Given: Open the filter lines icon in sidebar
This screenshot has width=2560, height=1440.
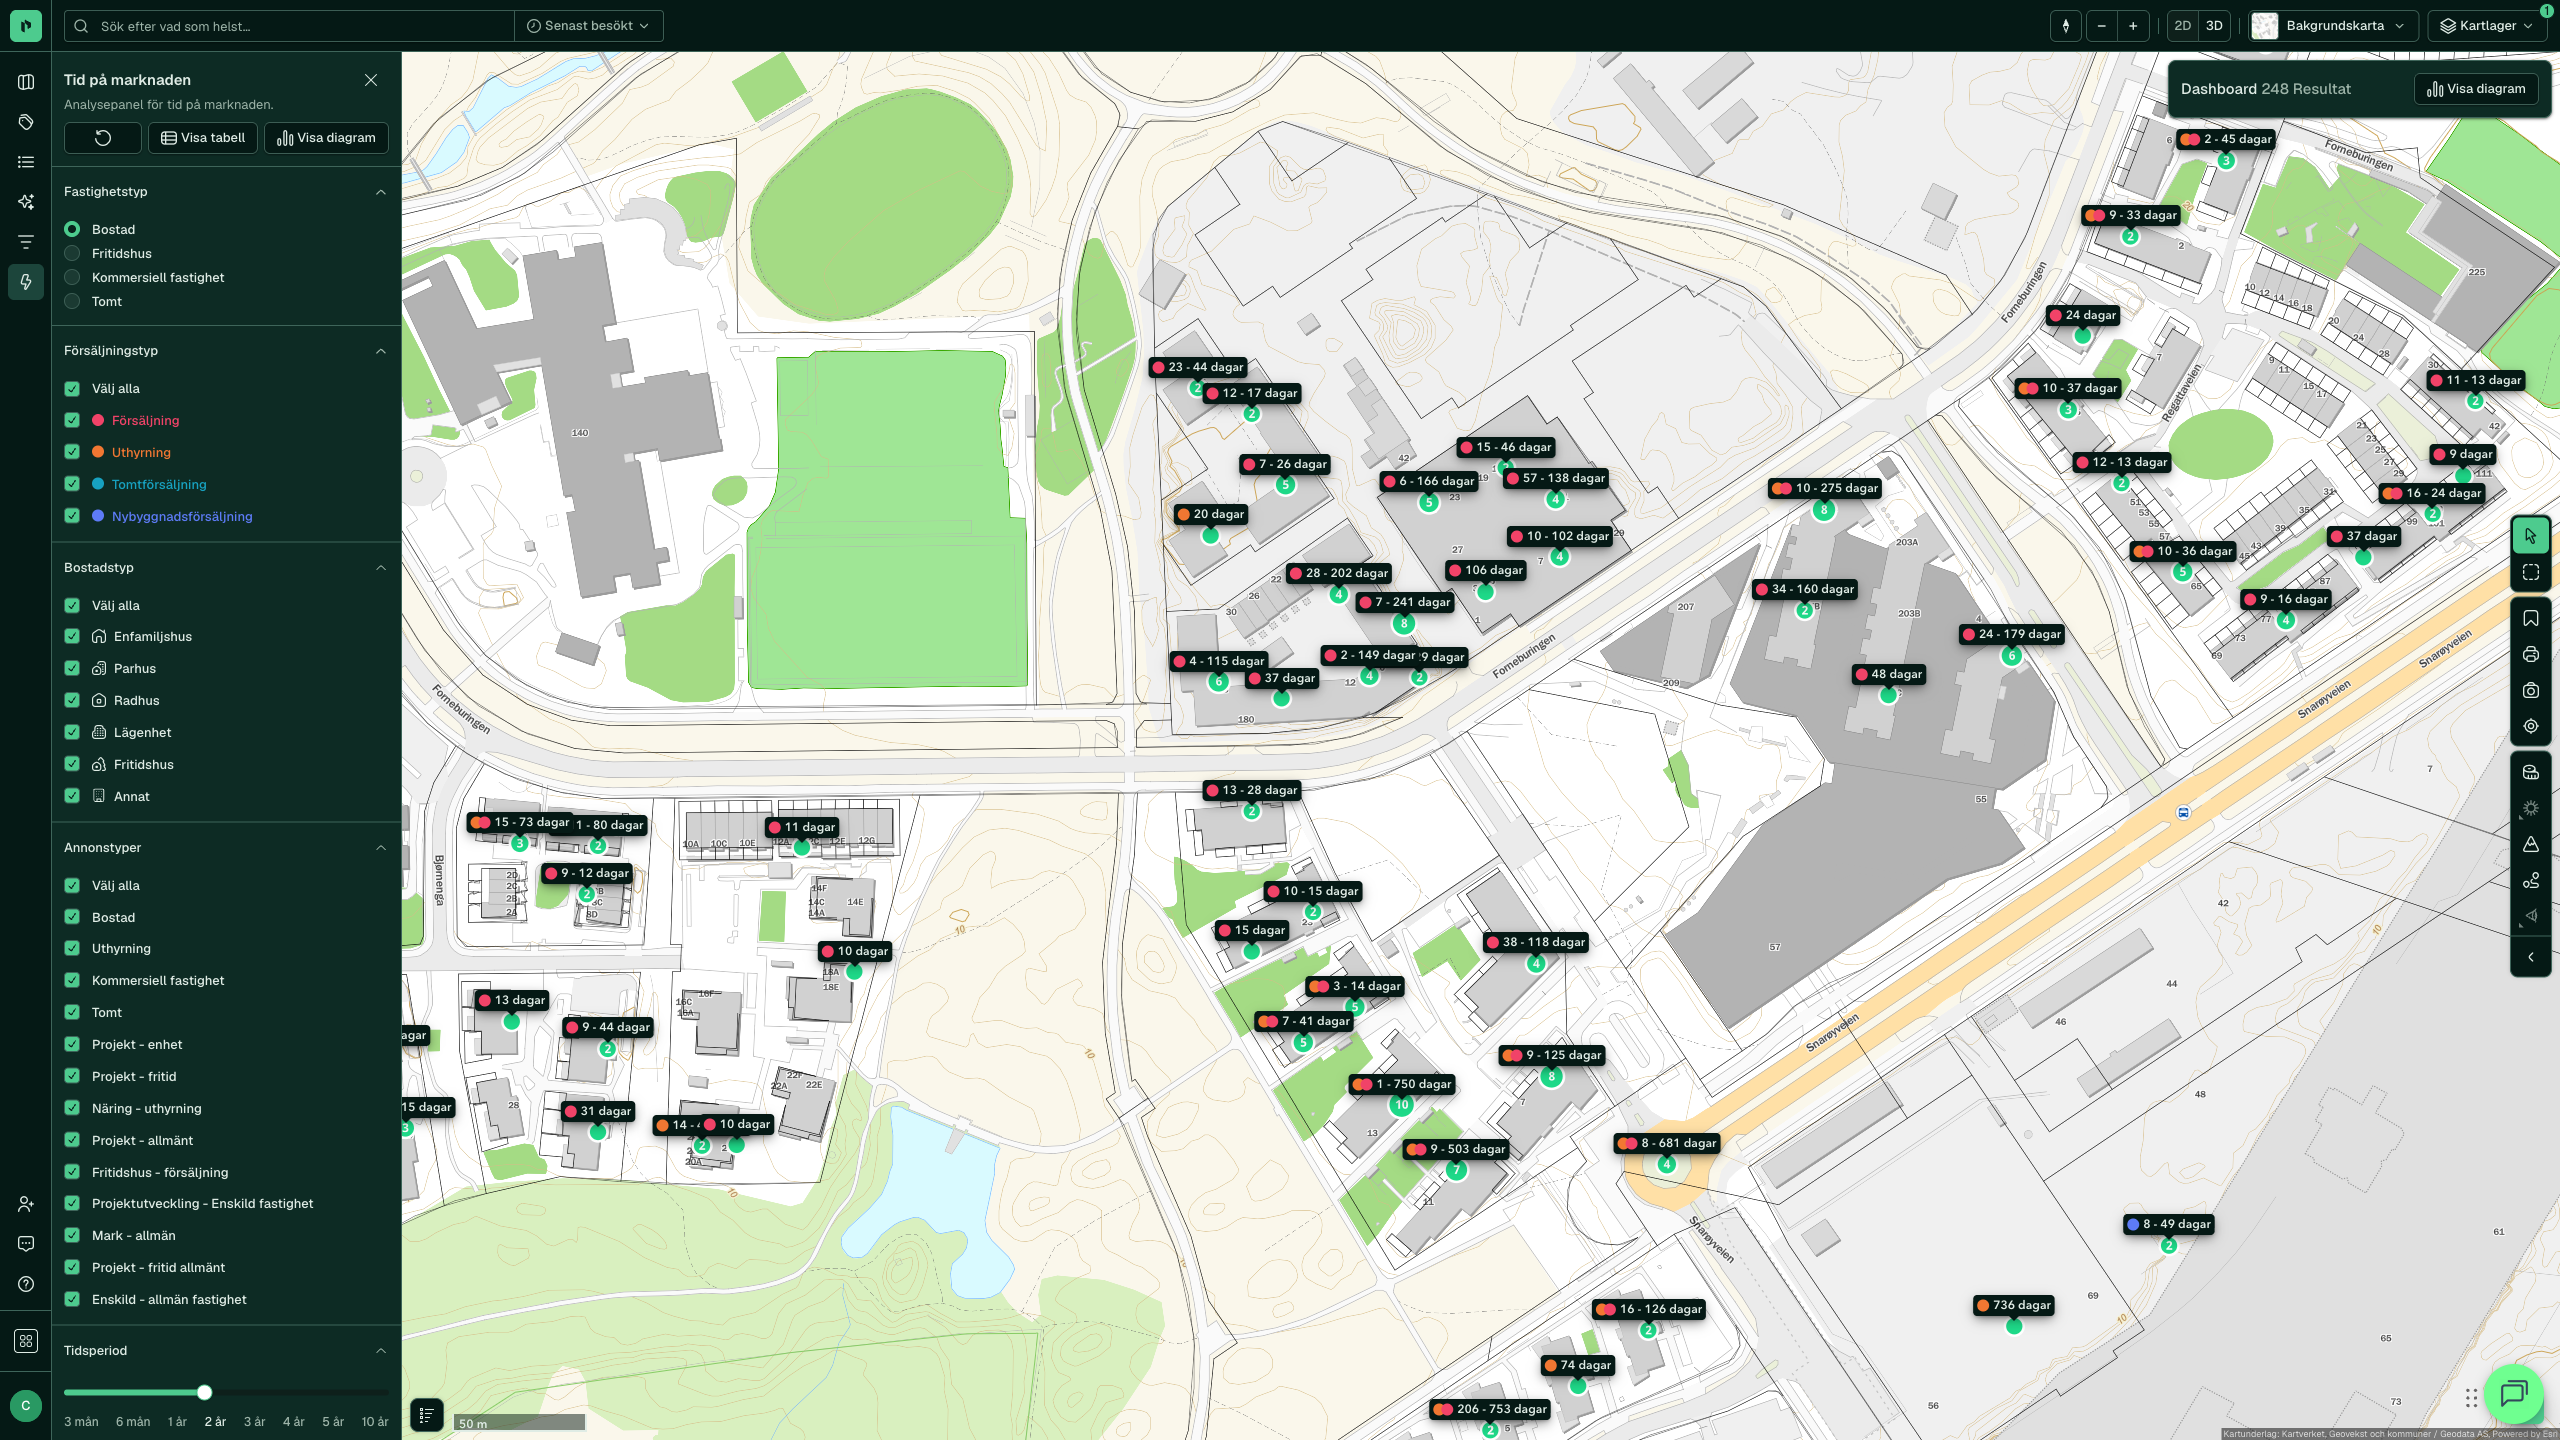Looking at the screenshot, I should [26, 242].
